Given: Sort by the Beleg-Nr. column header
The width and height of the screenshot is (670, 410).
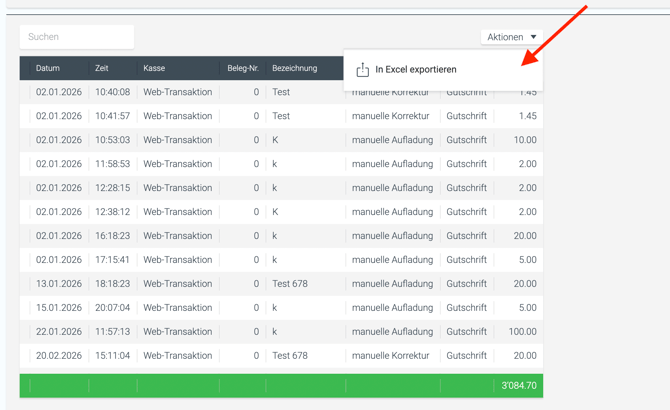Looking at the screenshot, I should coord(243,68).
